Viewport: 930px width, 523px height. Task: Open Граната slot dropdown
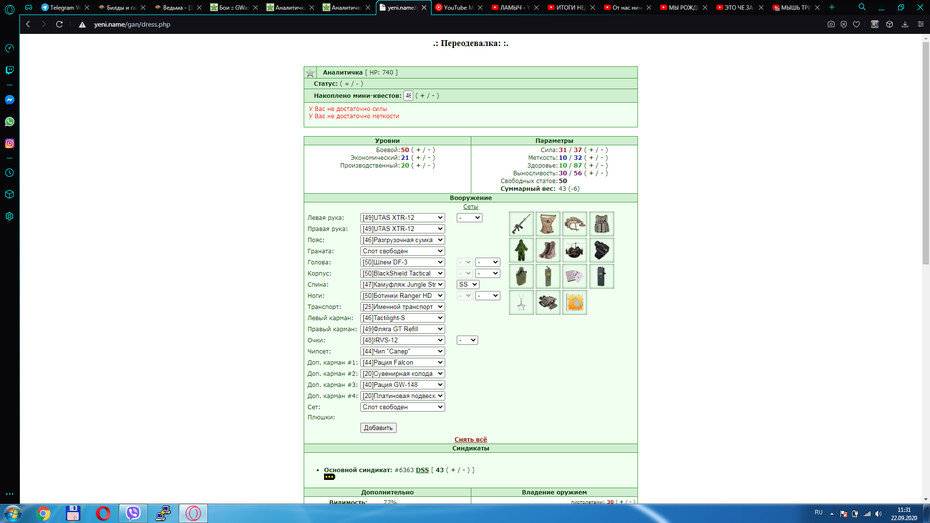point(402,251)
